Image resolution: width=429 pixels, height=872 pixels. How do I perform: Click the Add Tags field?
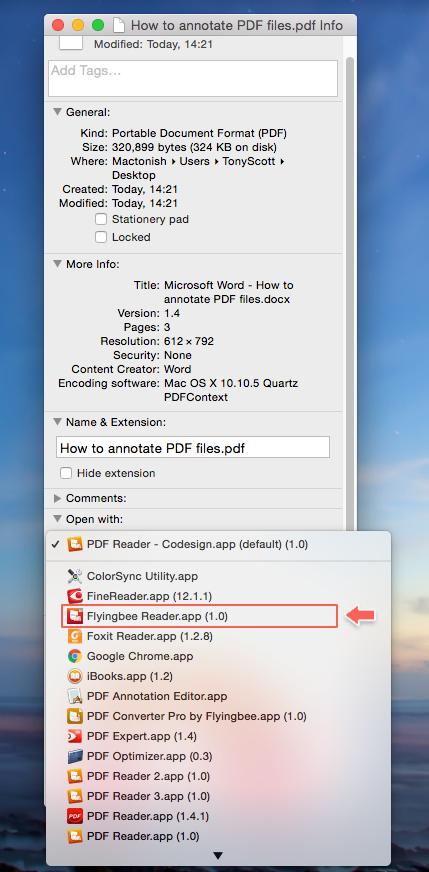coord(193,78)
